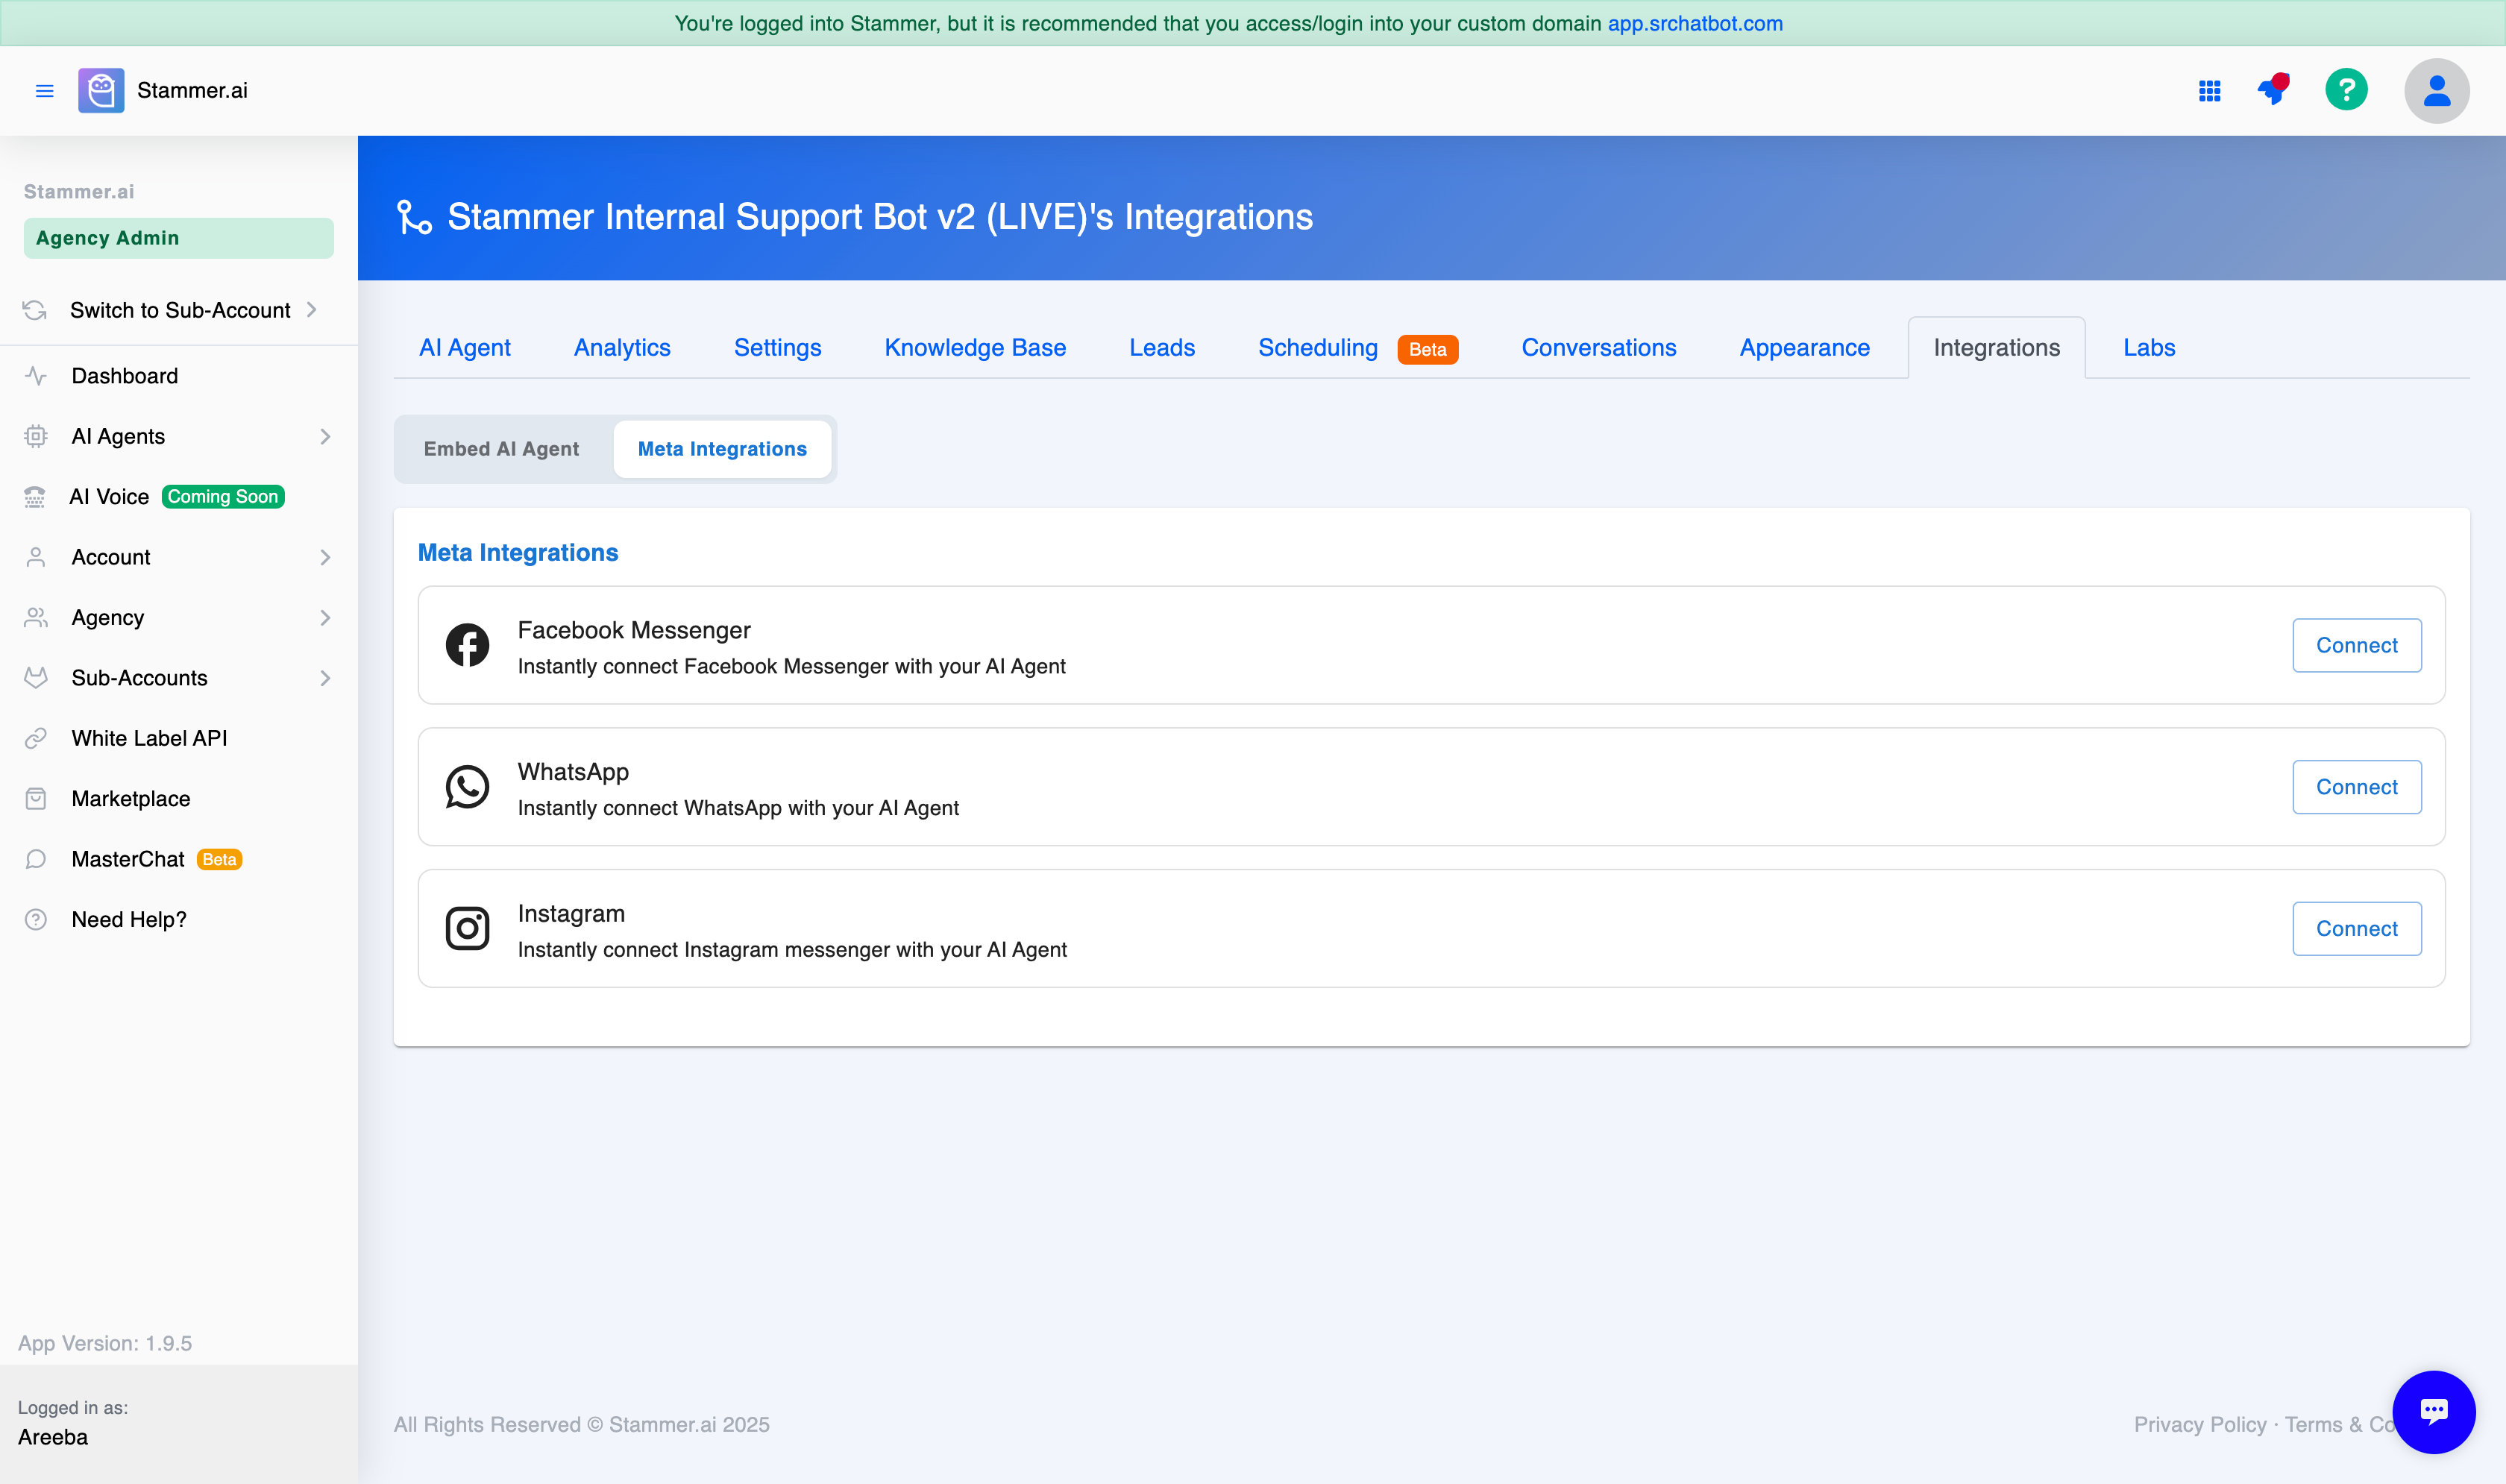This screenshot has height=1484, width=2506.
Task: Connect WhatsApp
Action: 2357,787
